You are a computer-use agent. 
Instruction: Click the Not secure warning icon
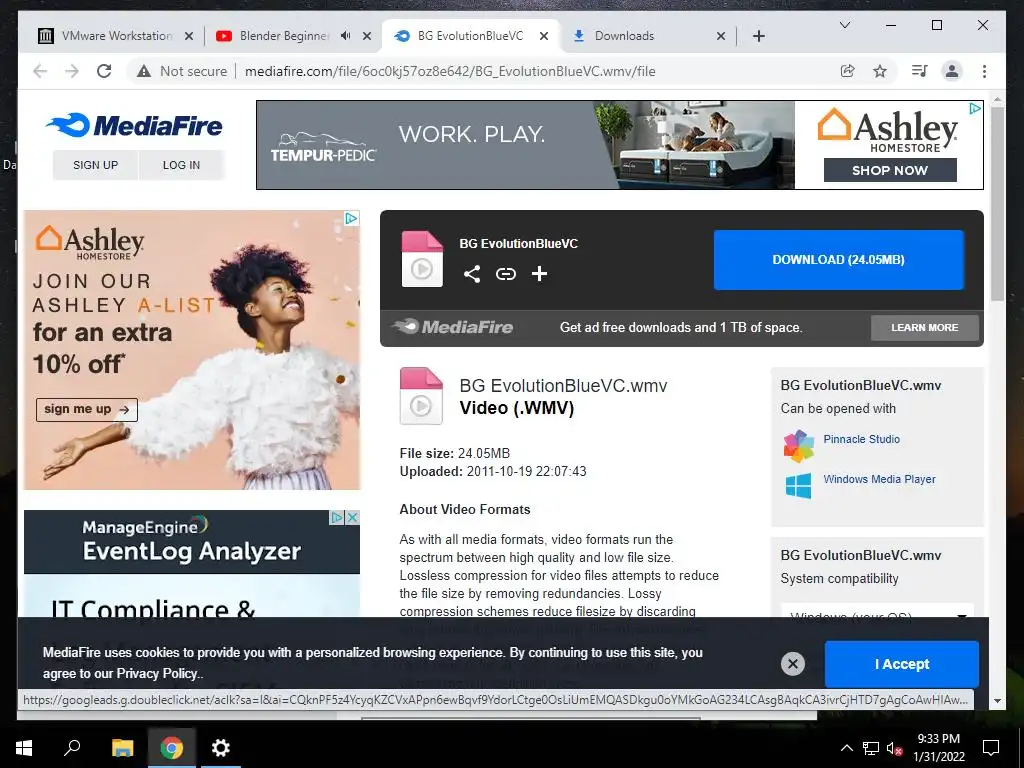144,71
